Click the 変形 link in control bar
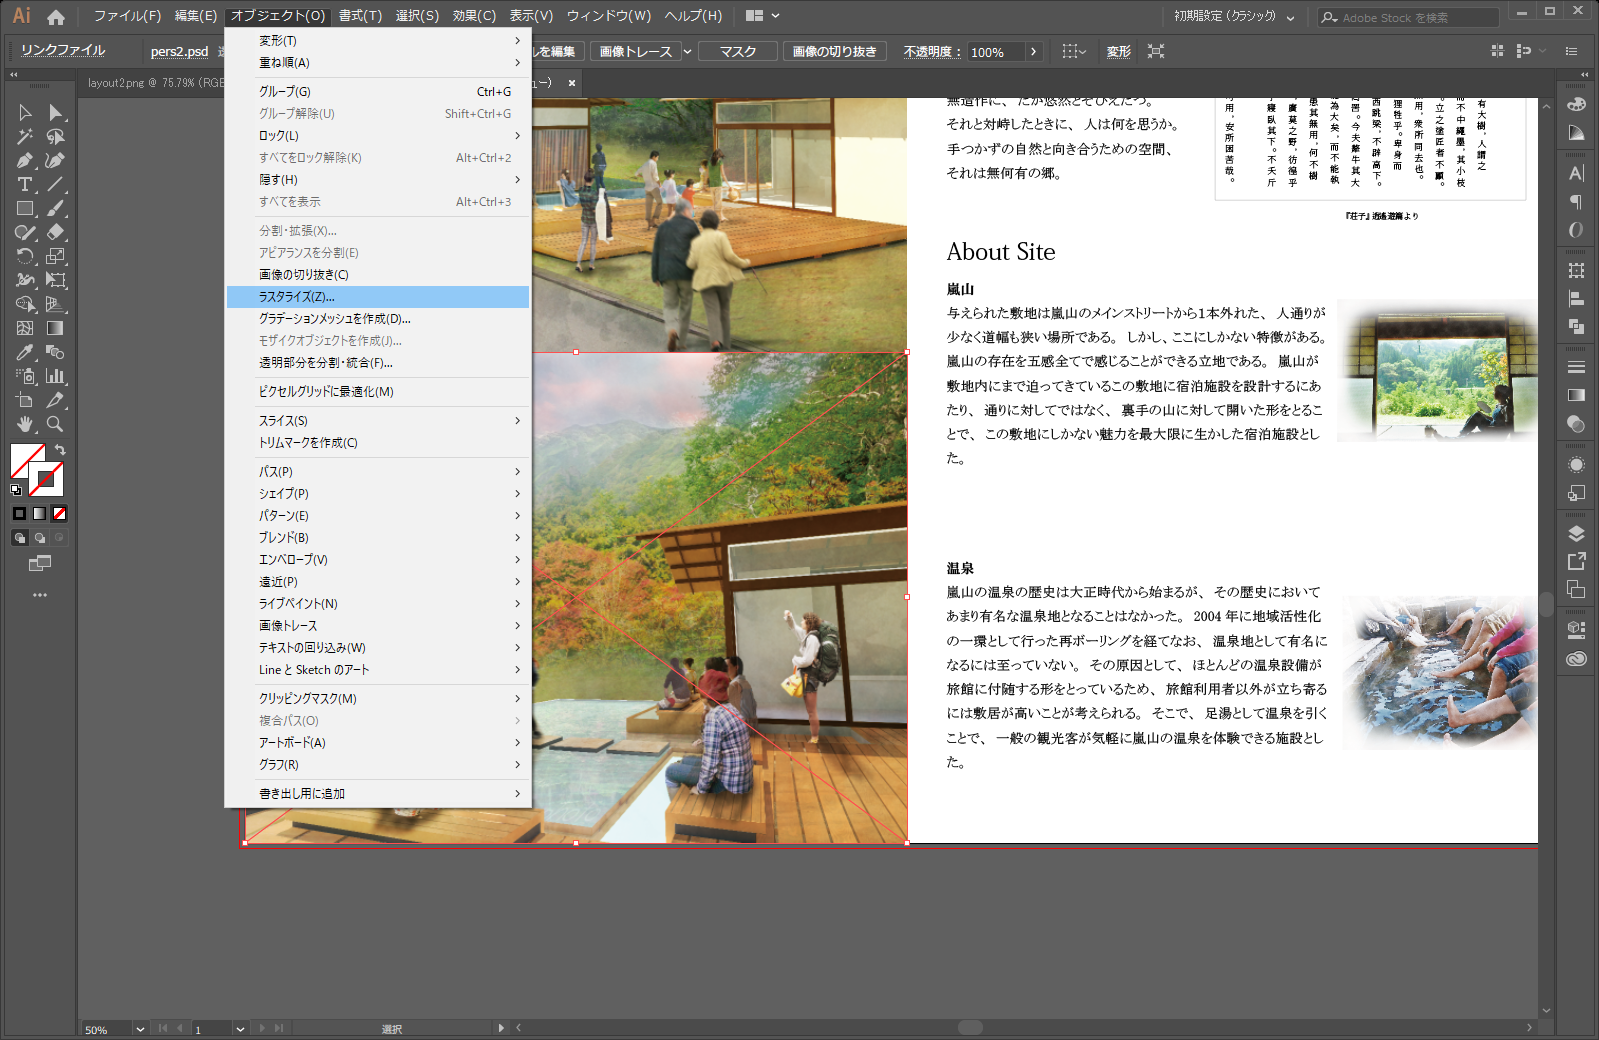 pos(1119,51)
